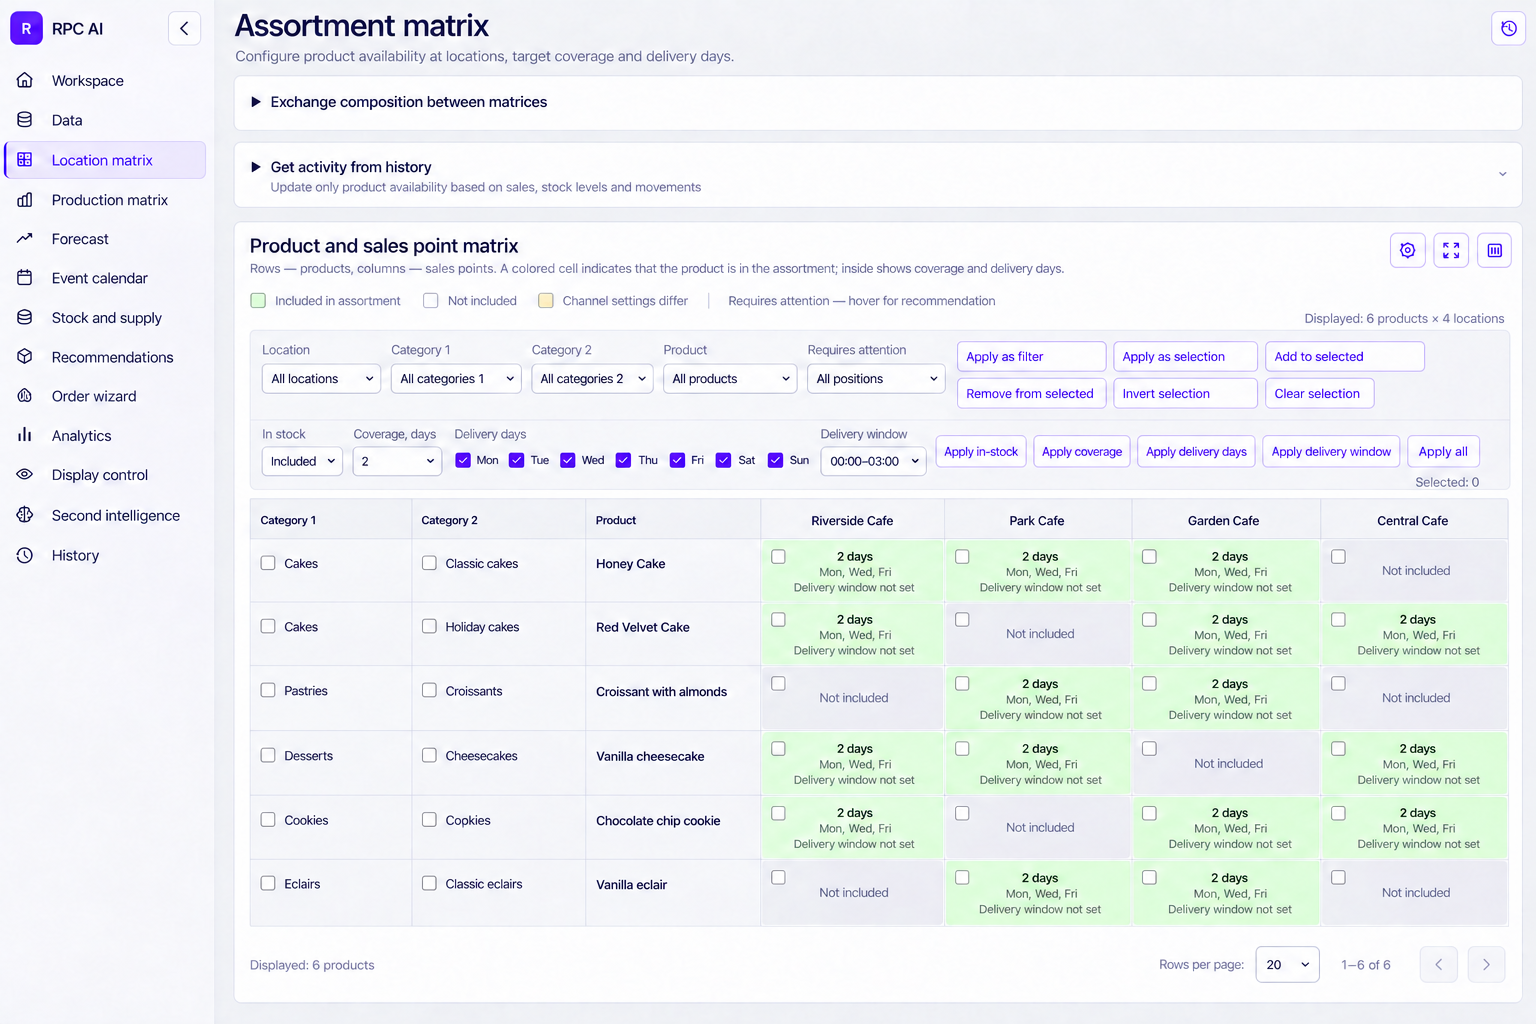The height and width of the screenshot is (1024, 1536).
Task: Open the Coverage days value field
Action: click(x=397, y=461)
